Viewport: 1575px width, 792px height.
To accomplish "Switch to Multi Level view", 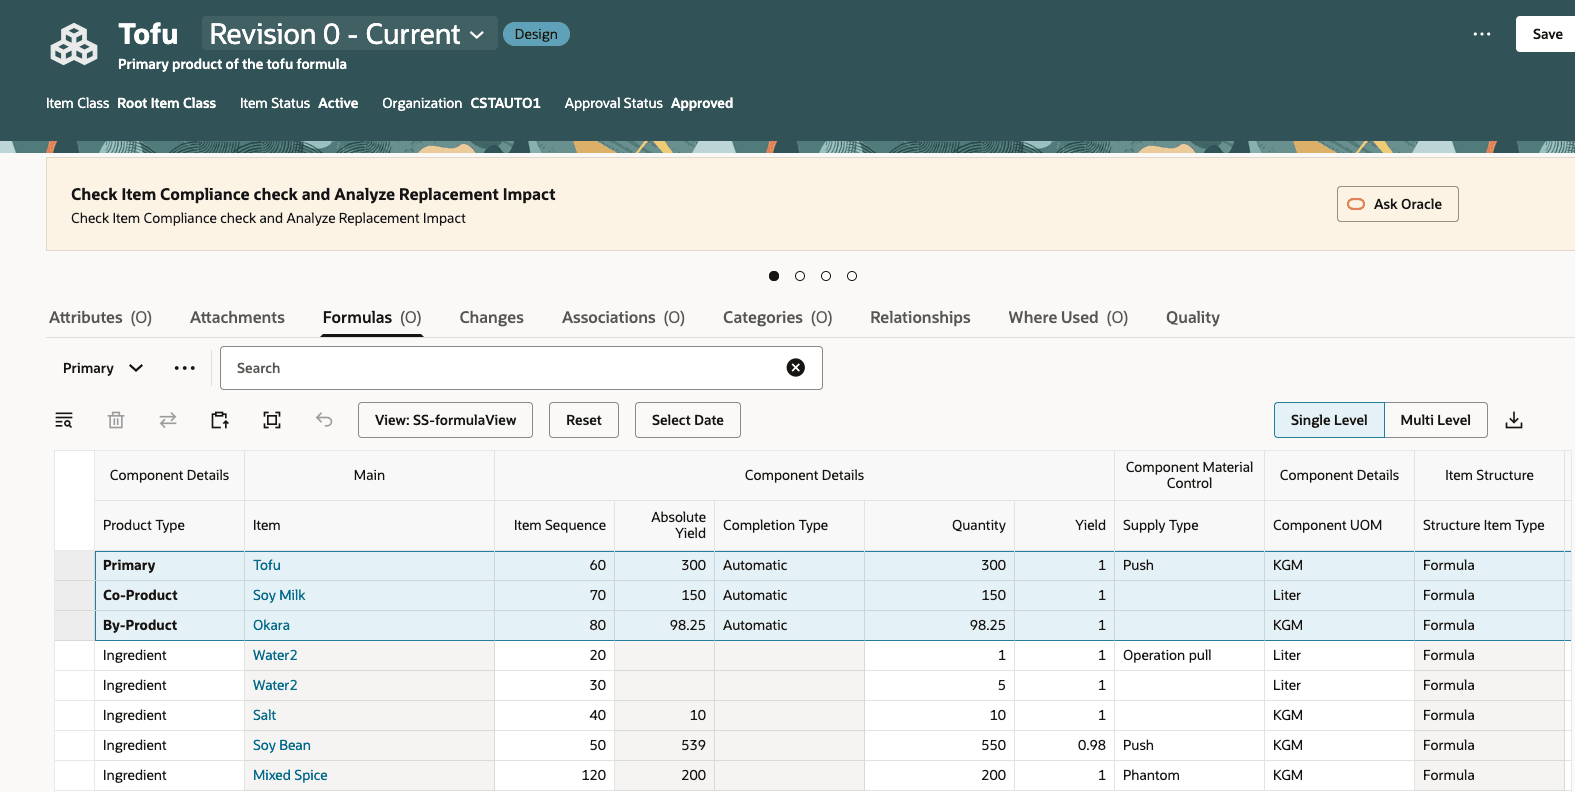I will (x=1435, y=420).
